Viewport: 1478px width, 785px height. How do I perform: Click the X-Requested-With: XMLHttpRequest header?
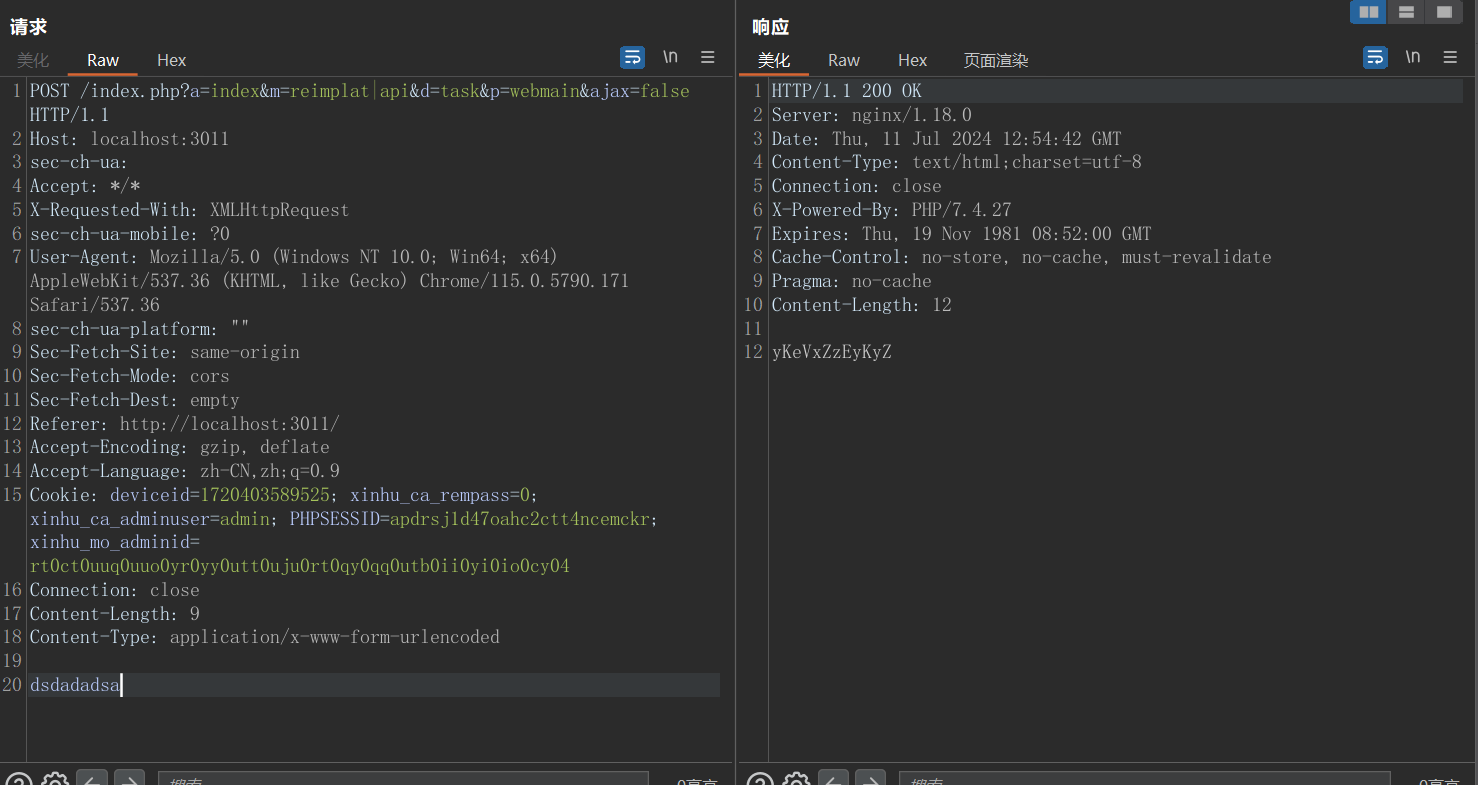pyautogui.click(x=190, y=210)
